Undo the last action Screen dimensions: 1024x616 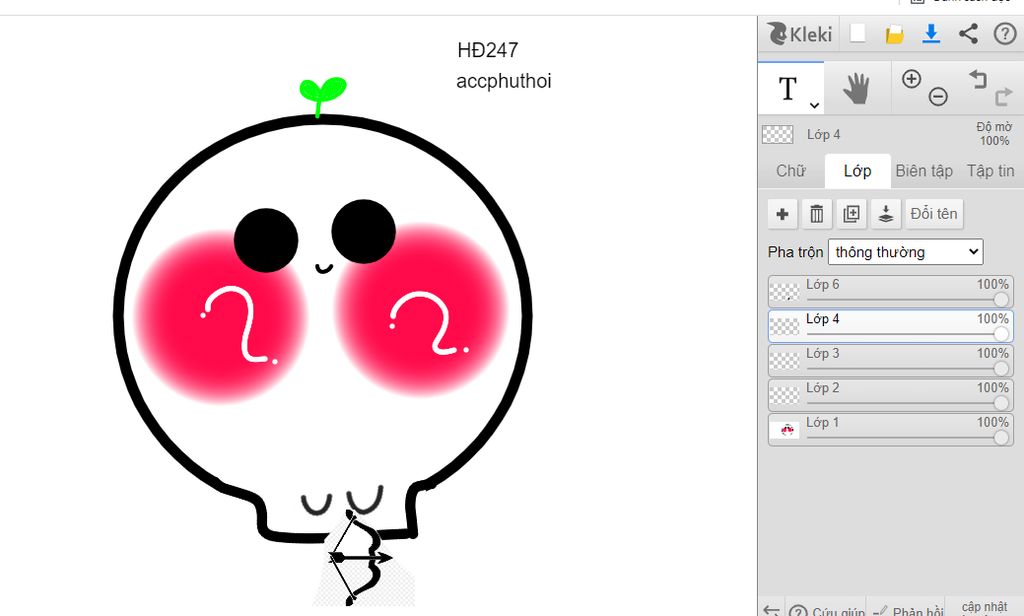978,79
